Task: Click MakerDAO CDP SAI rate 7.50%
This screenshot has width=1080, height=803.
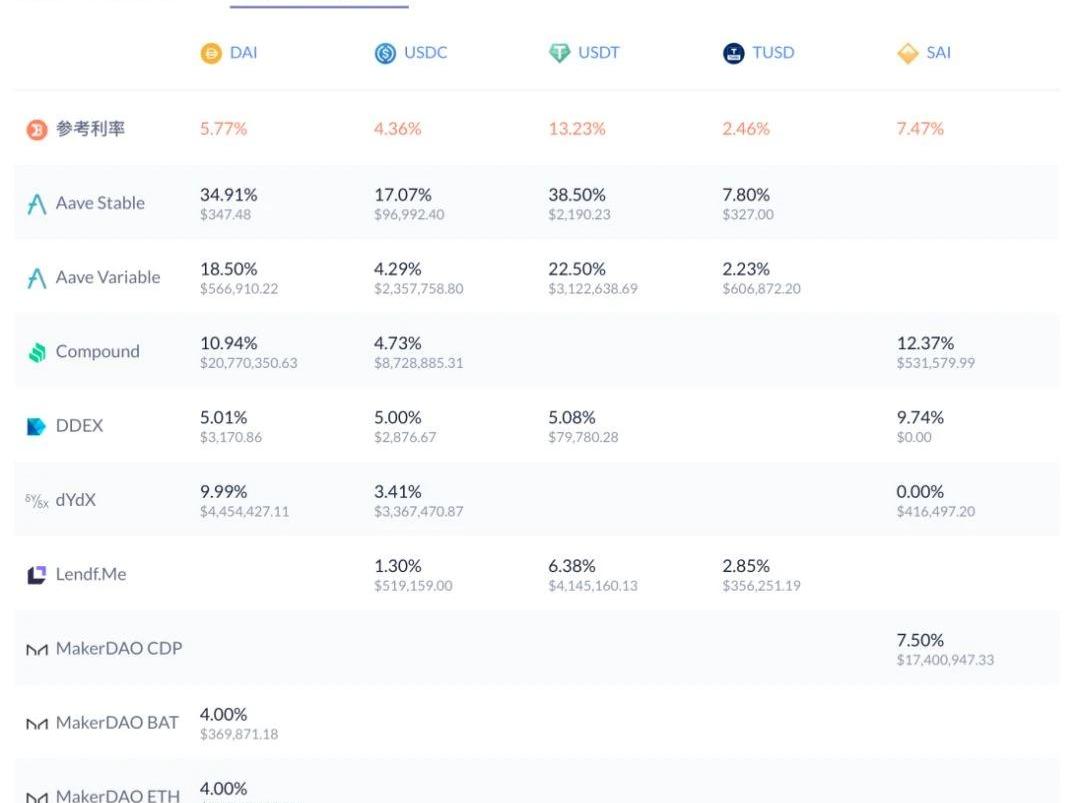Action: tap(919, 640)
